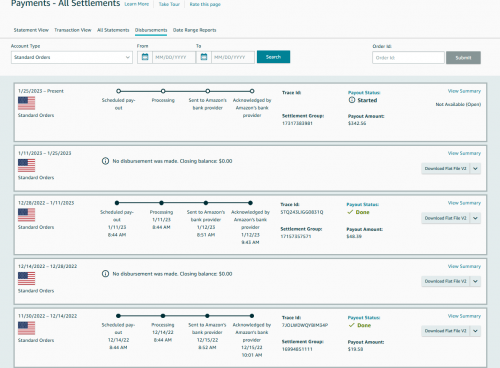Click the Take Tour link
The image size is (500, 368).
169,4
